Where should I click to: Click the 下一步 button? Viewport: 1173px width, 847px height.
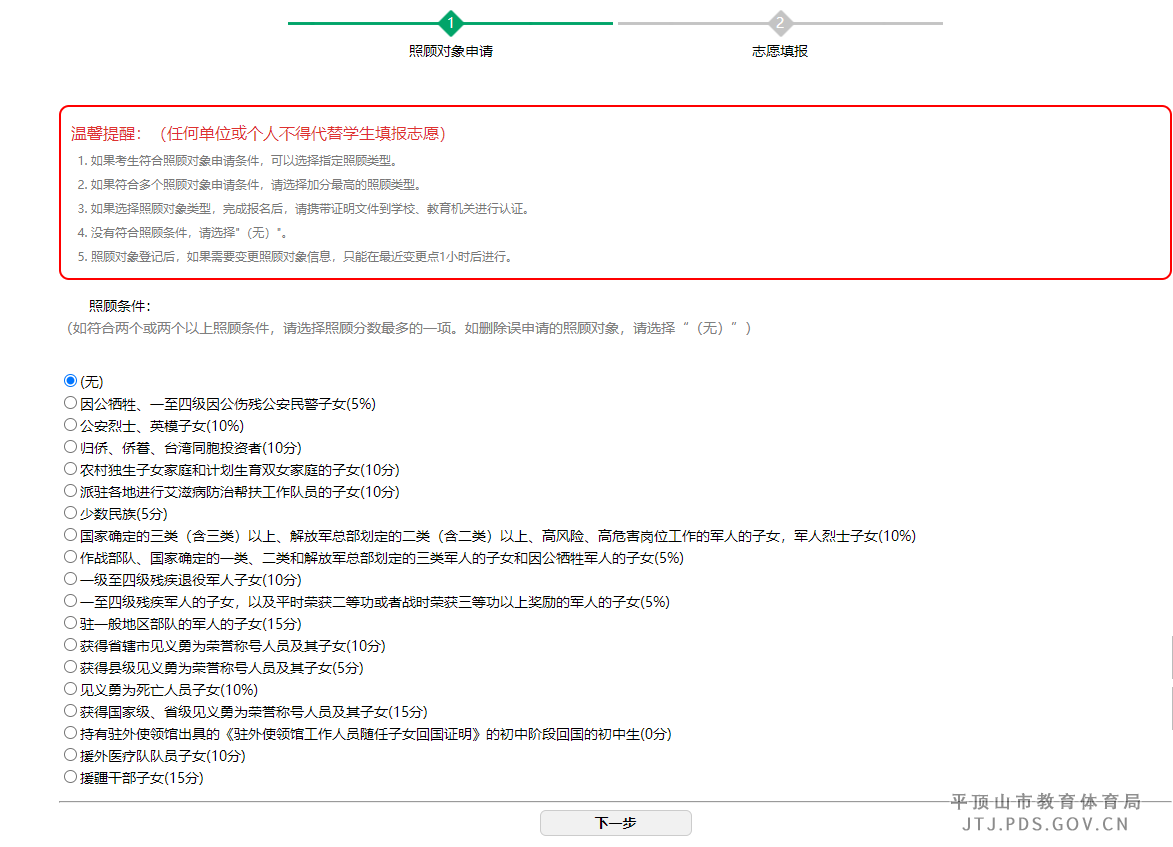coord(615,822)
